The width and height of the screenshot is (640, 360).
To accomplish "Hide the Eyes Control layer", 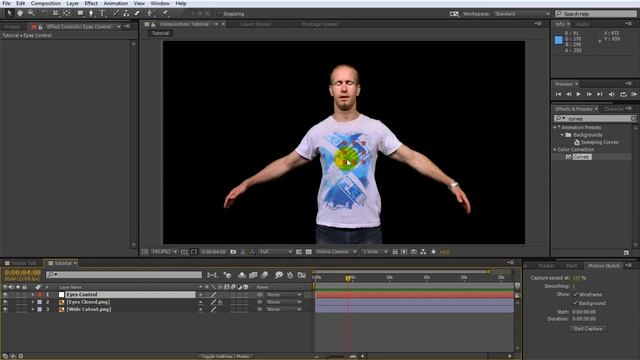I will coord(5,294).
